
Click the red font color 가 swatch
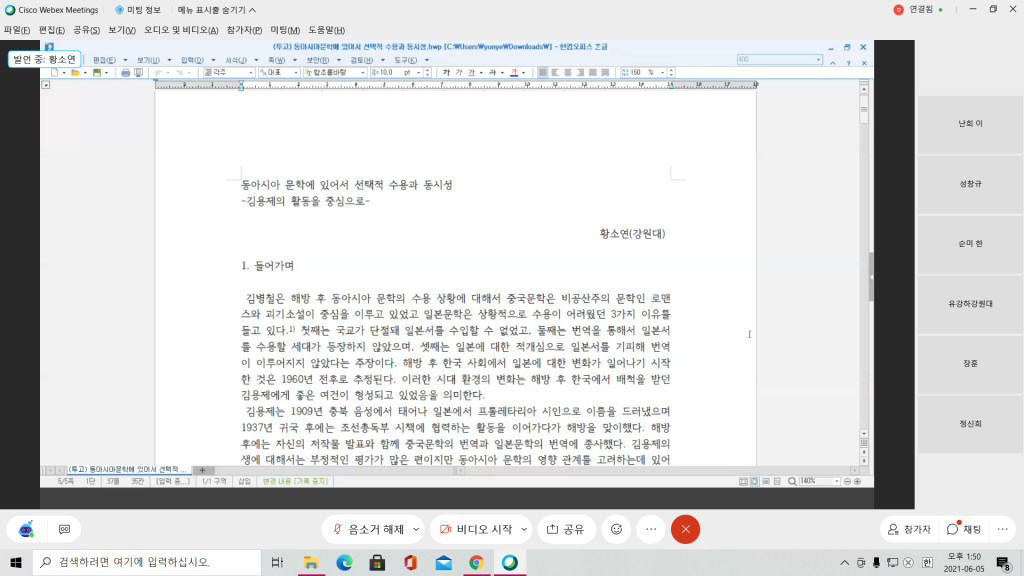click(514, 72)
